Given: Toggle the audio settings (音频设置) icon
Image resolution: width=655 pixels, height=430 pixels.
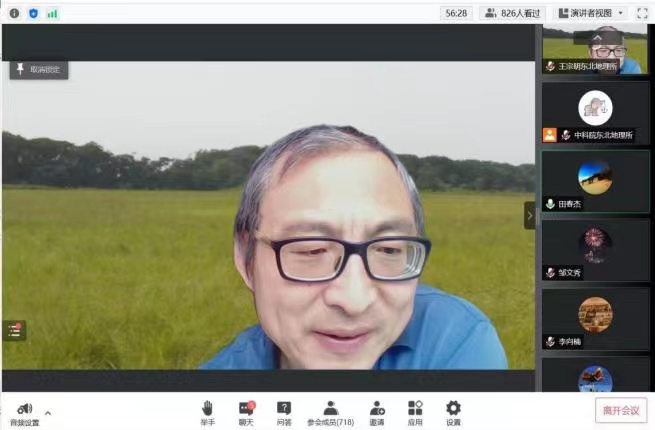Looking at the screenshot, I should coord(24,410).
